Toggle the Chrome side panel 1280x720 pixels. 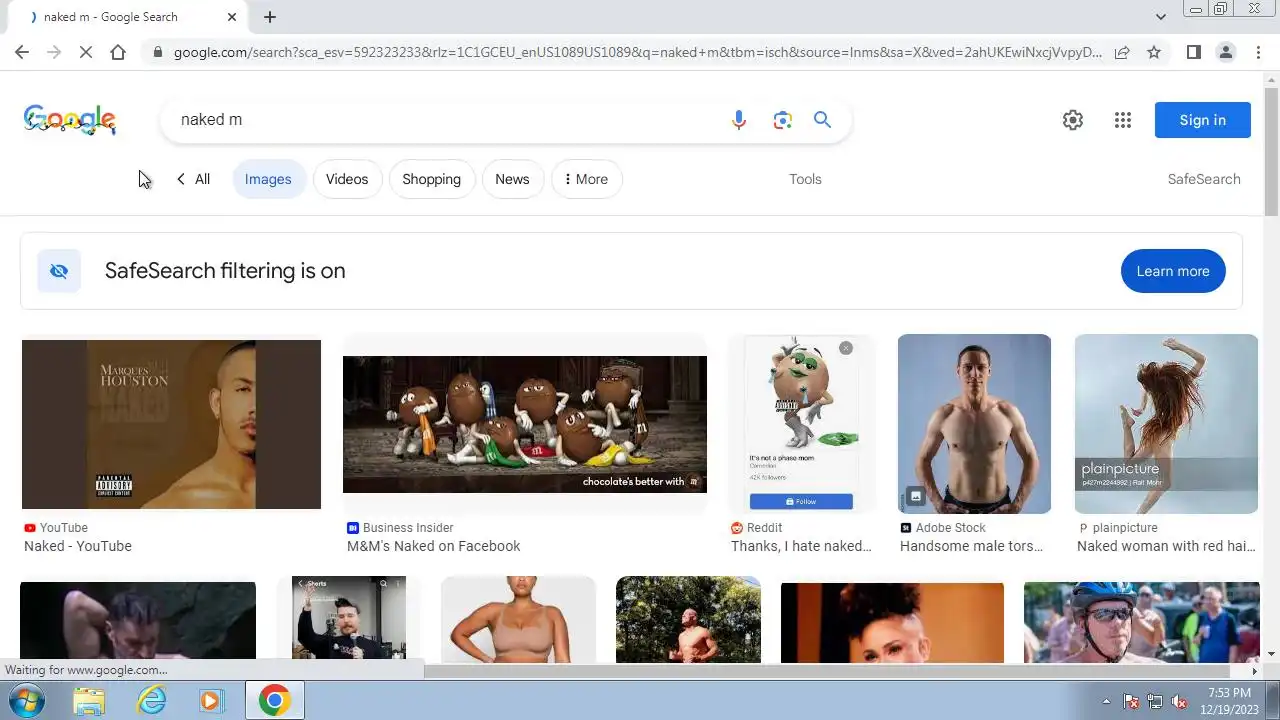click(1193, 52)
